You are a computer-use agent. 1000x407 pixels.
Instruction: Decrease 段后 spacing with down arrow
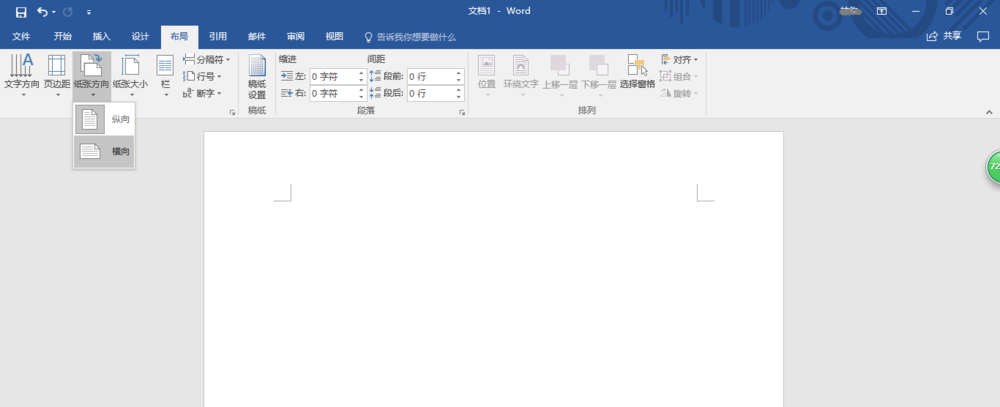click(459, 97)
